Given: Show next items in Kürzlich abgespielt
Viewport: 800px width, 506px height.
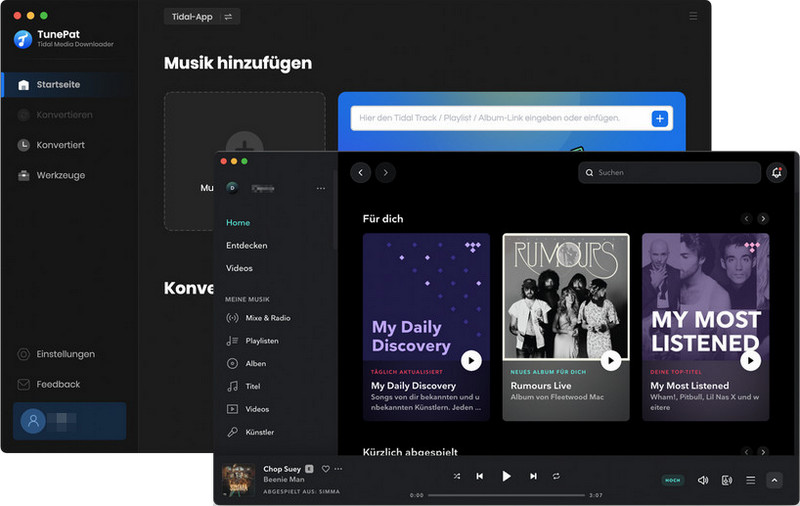Looking at the screenshot, I should (x=763, y=451).
